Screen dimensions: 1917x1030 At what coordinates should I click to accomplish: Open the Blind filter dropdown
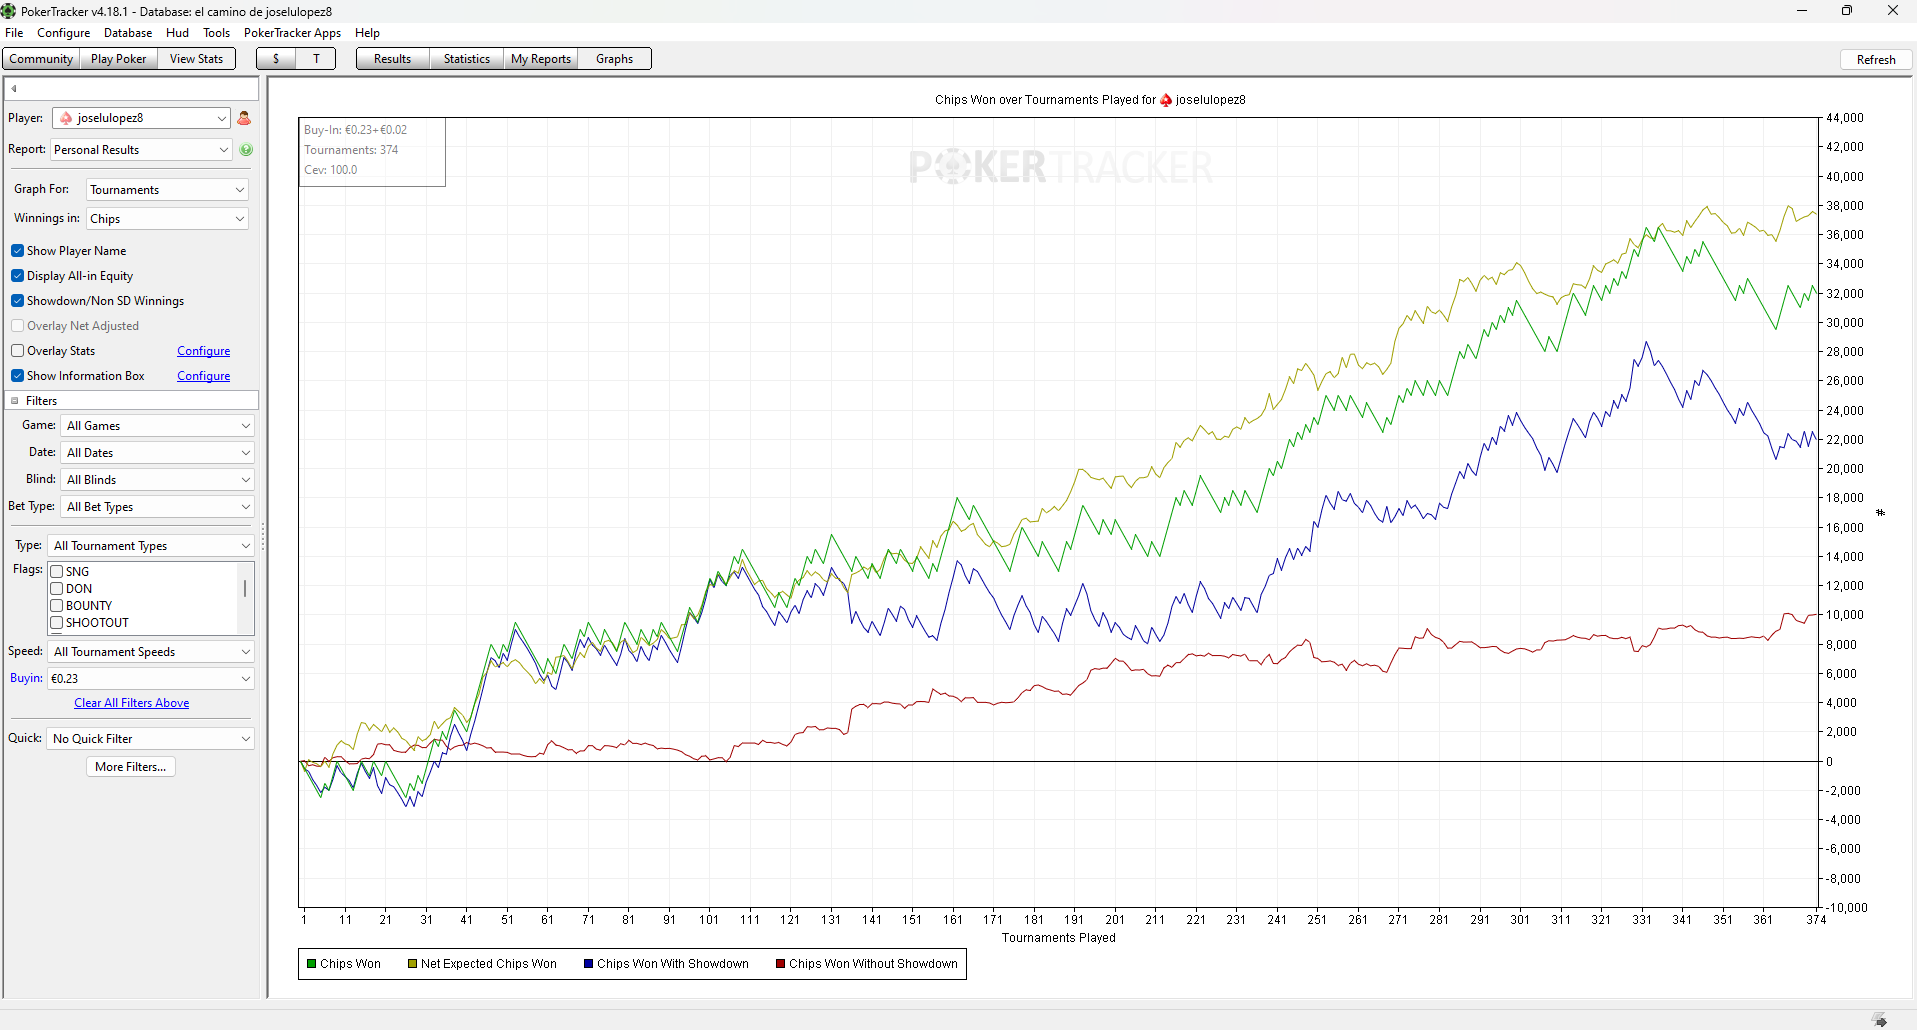tap(158, 480)
